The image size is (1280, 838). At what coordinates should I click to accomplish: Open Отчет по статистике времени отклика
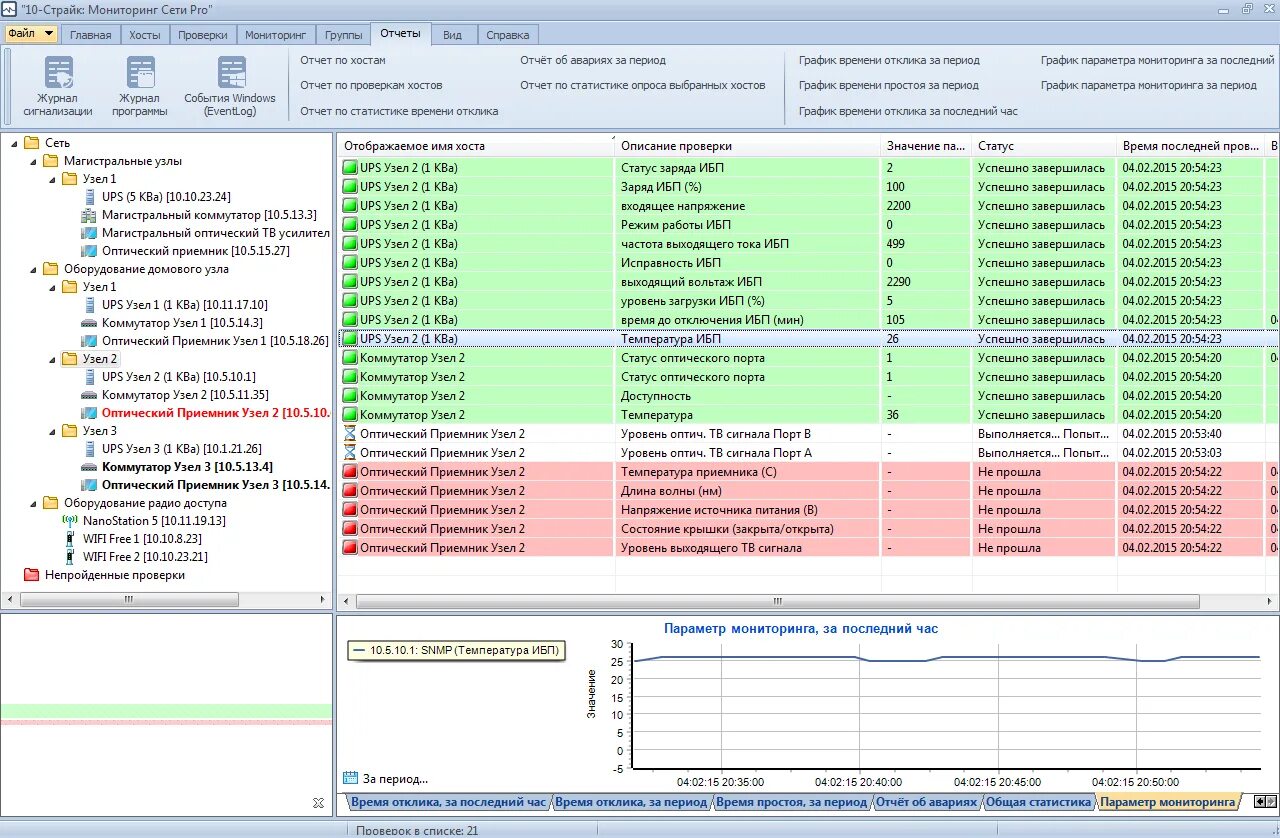click(399, 111)
